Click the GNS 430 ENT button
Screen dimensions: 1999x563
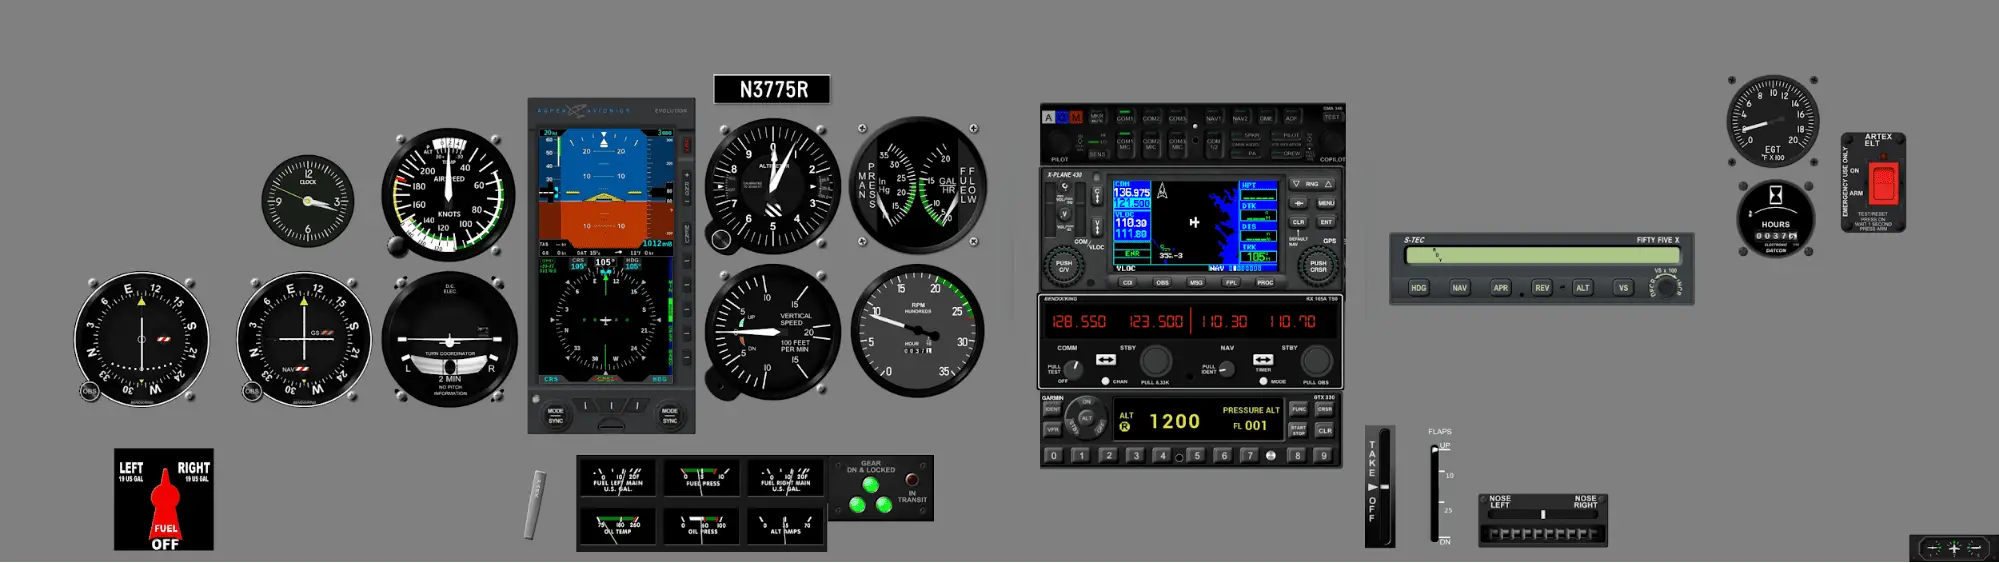1326,222
